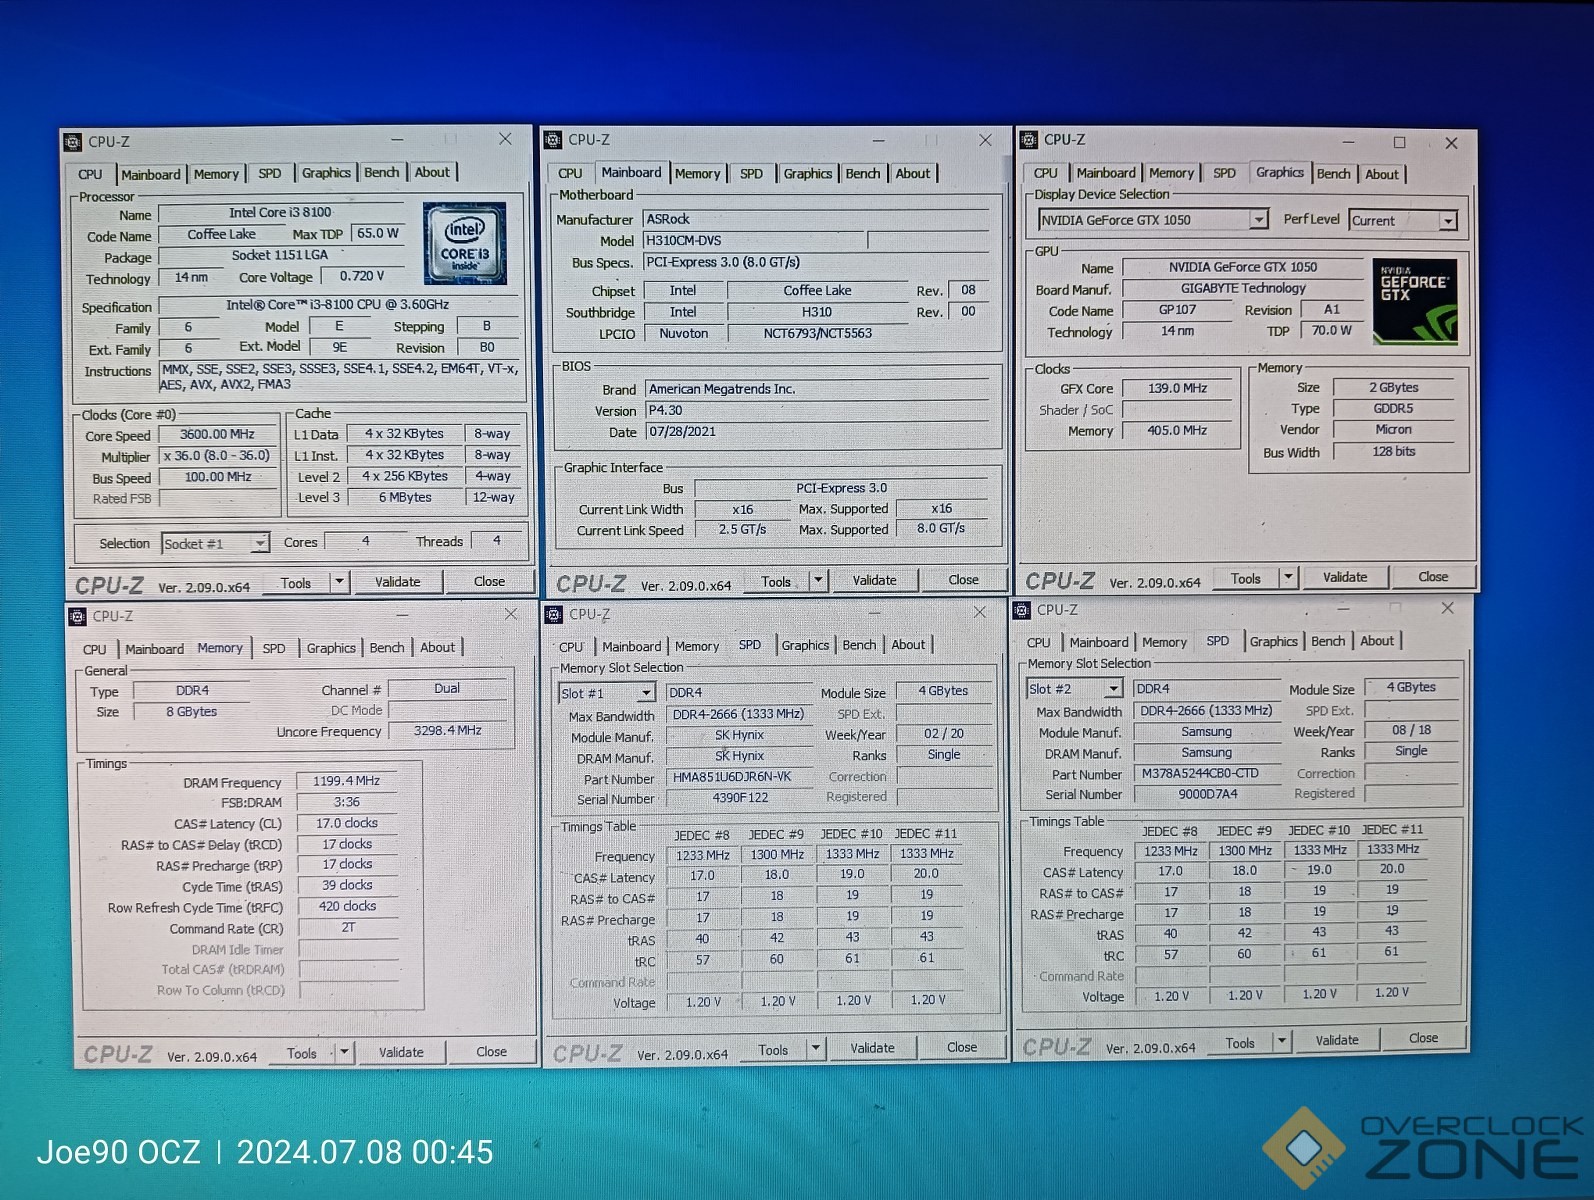Minimize the Mainboard CPU-Z window
This screenshot has height=1200, width=1594.
[x=879, y=140]
